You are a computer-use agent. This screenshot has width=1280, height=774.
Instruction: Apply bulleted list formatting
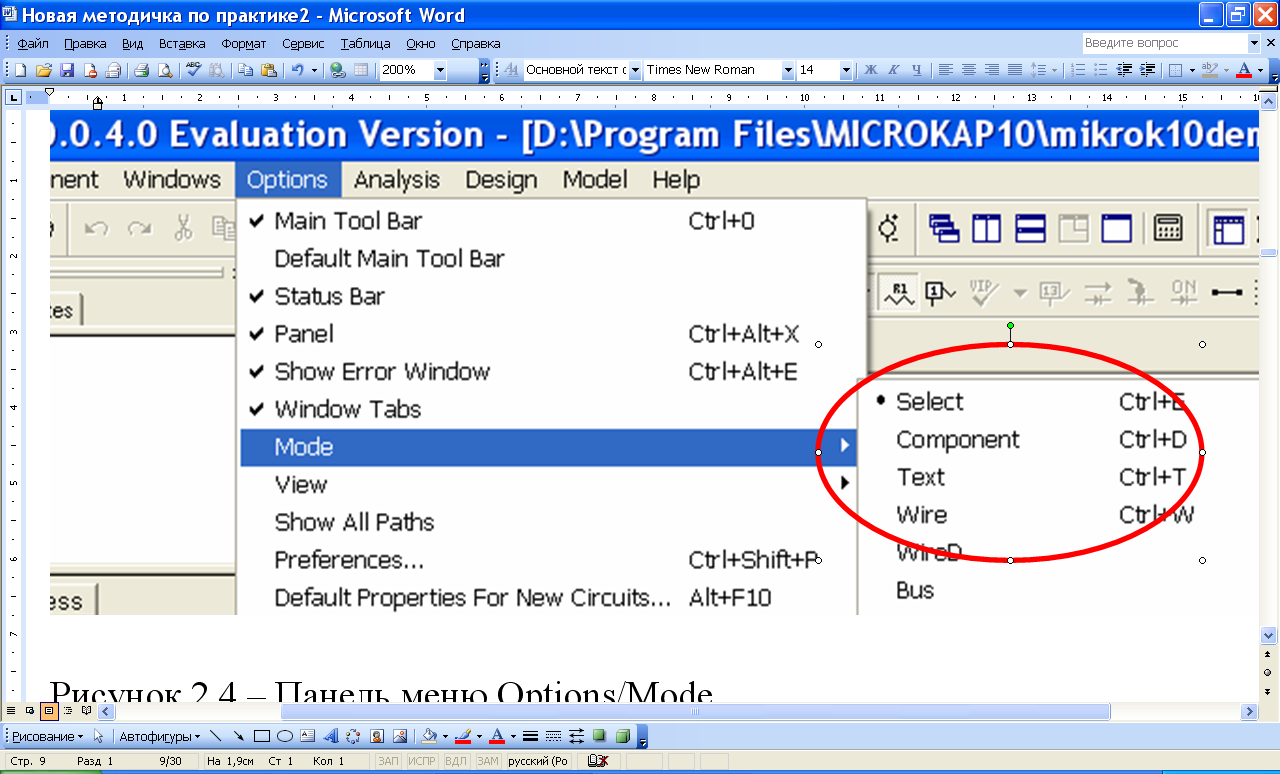(1101, 70)
